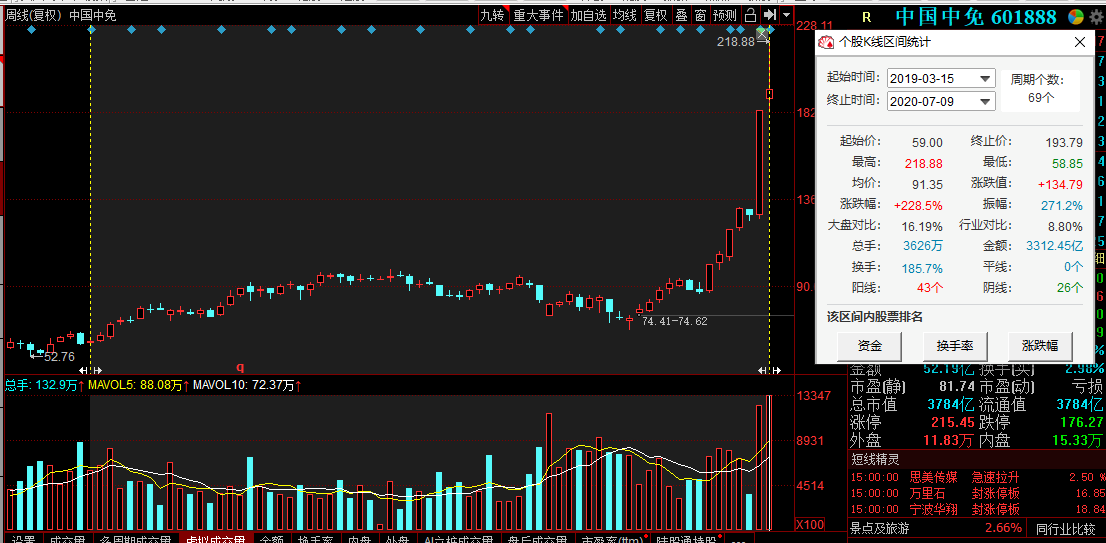Select the 宁波华翔 封涨停板 row
Viewport: 1106px width, 543px height.
[x=977, y=510]
